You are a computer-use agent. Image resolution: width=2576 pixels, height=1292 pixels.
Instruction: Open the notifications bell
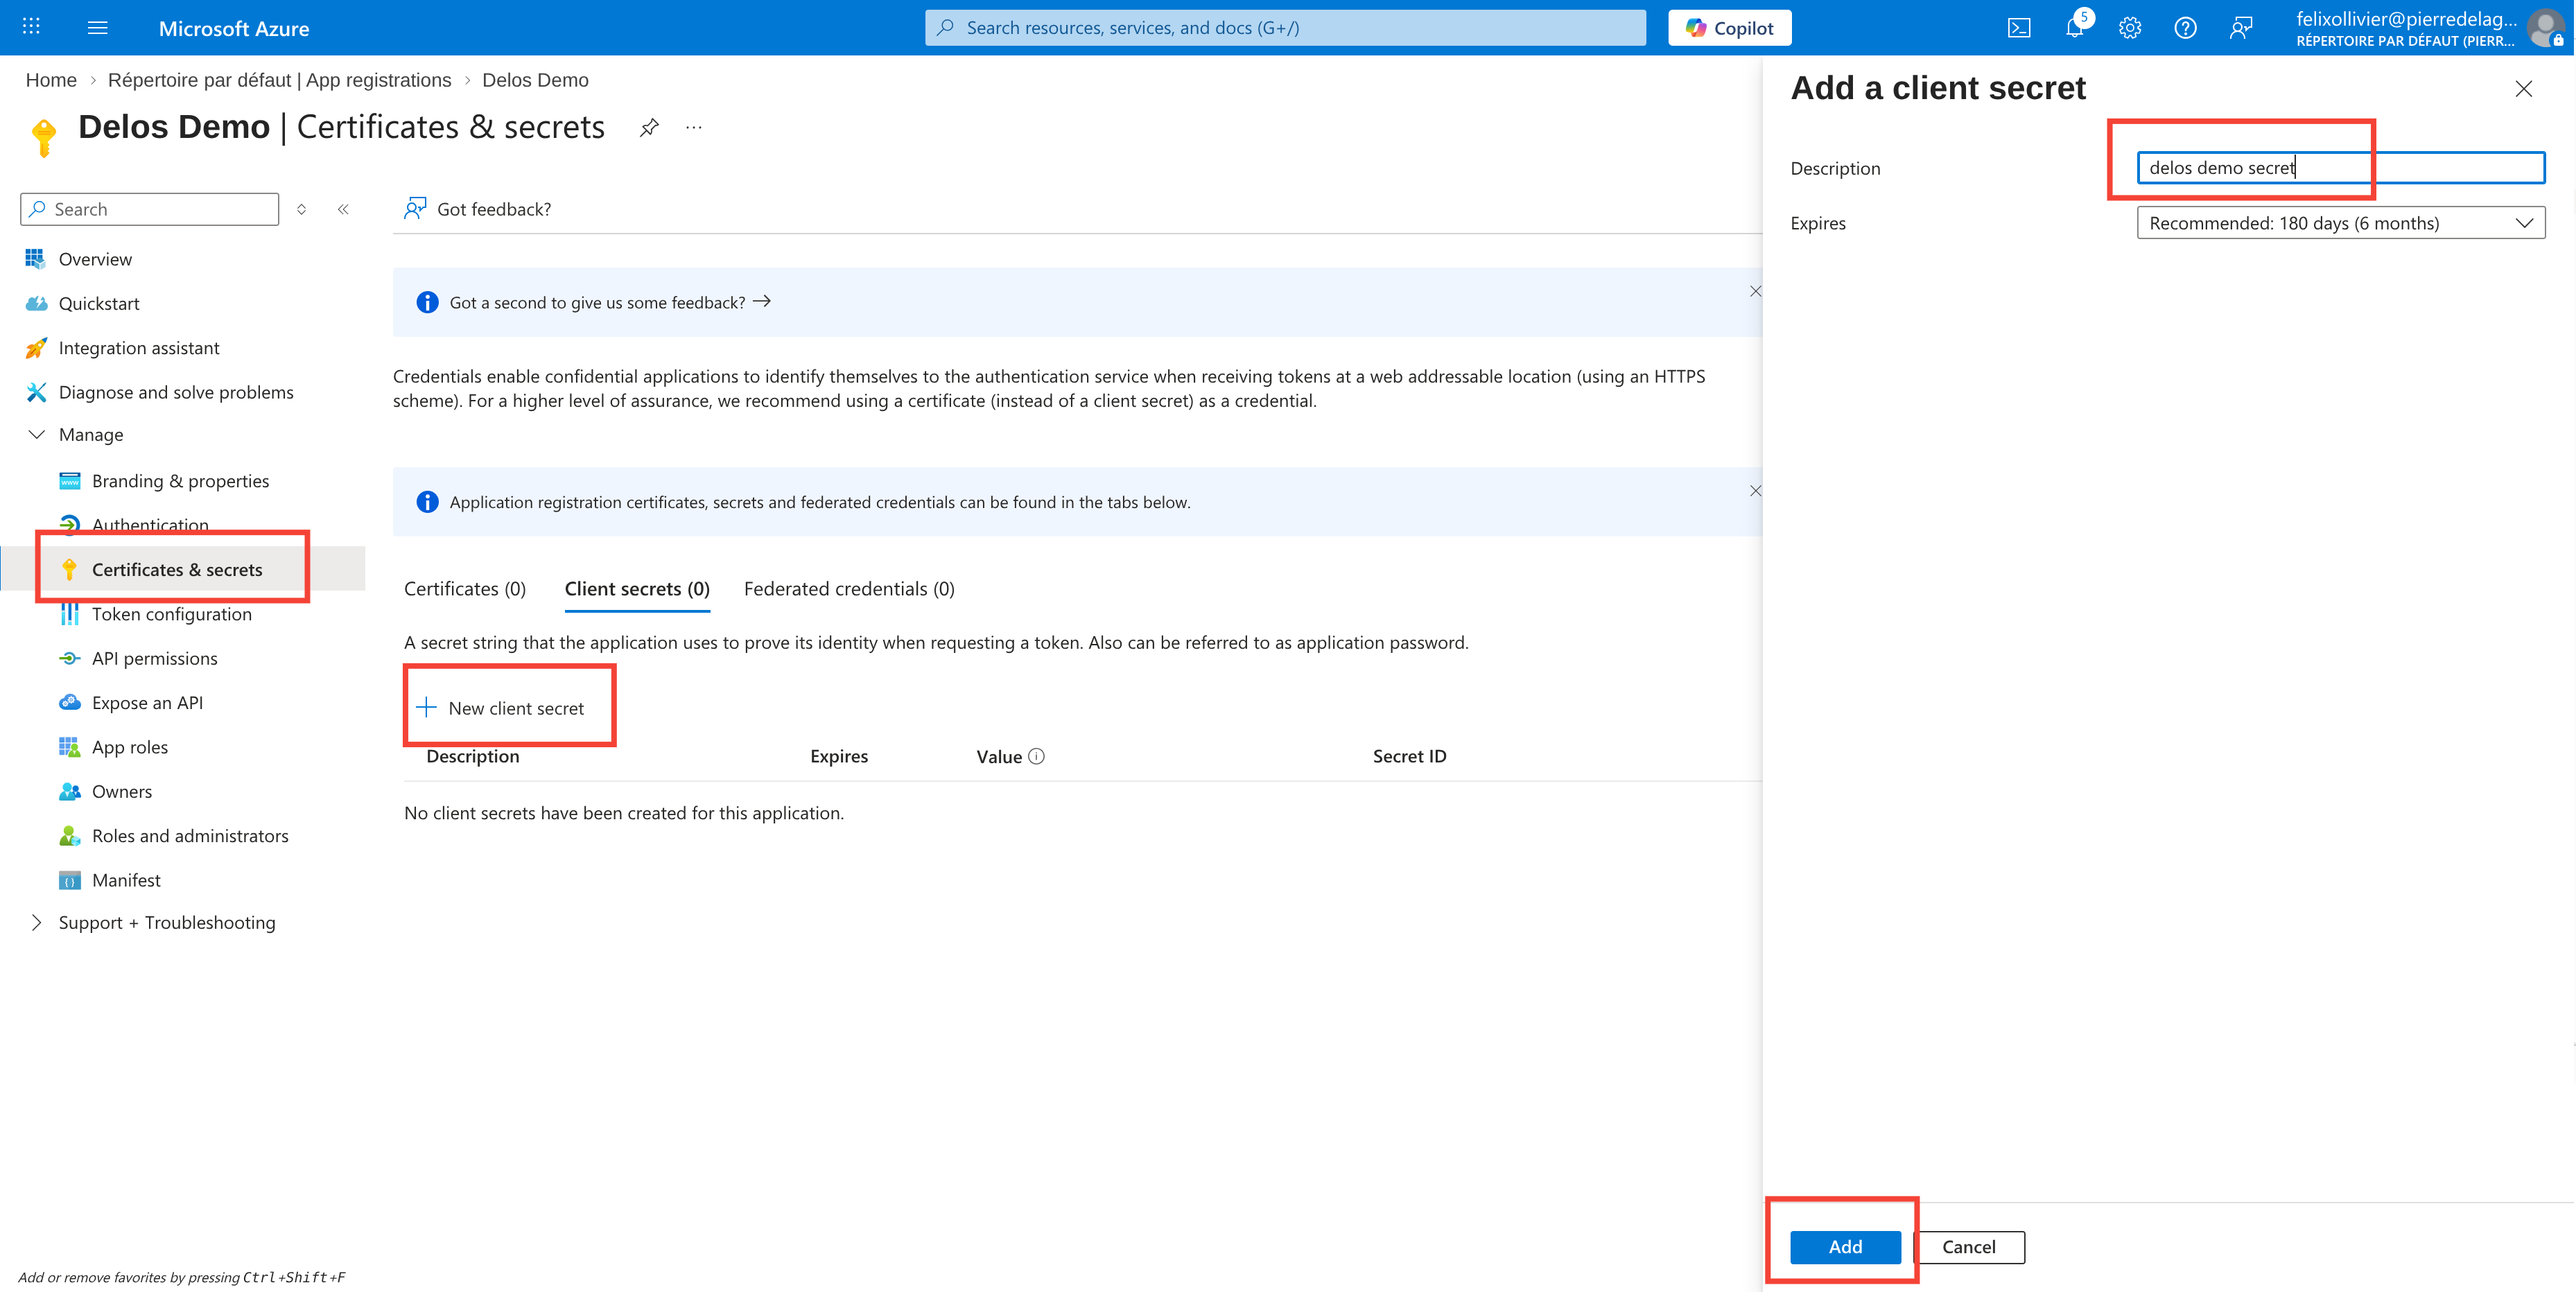[x=2075, y=28]
